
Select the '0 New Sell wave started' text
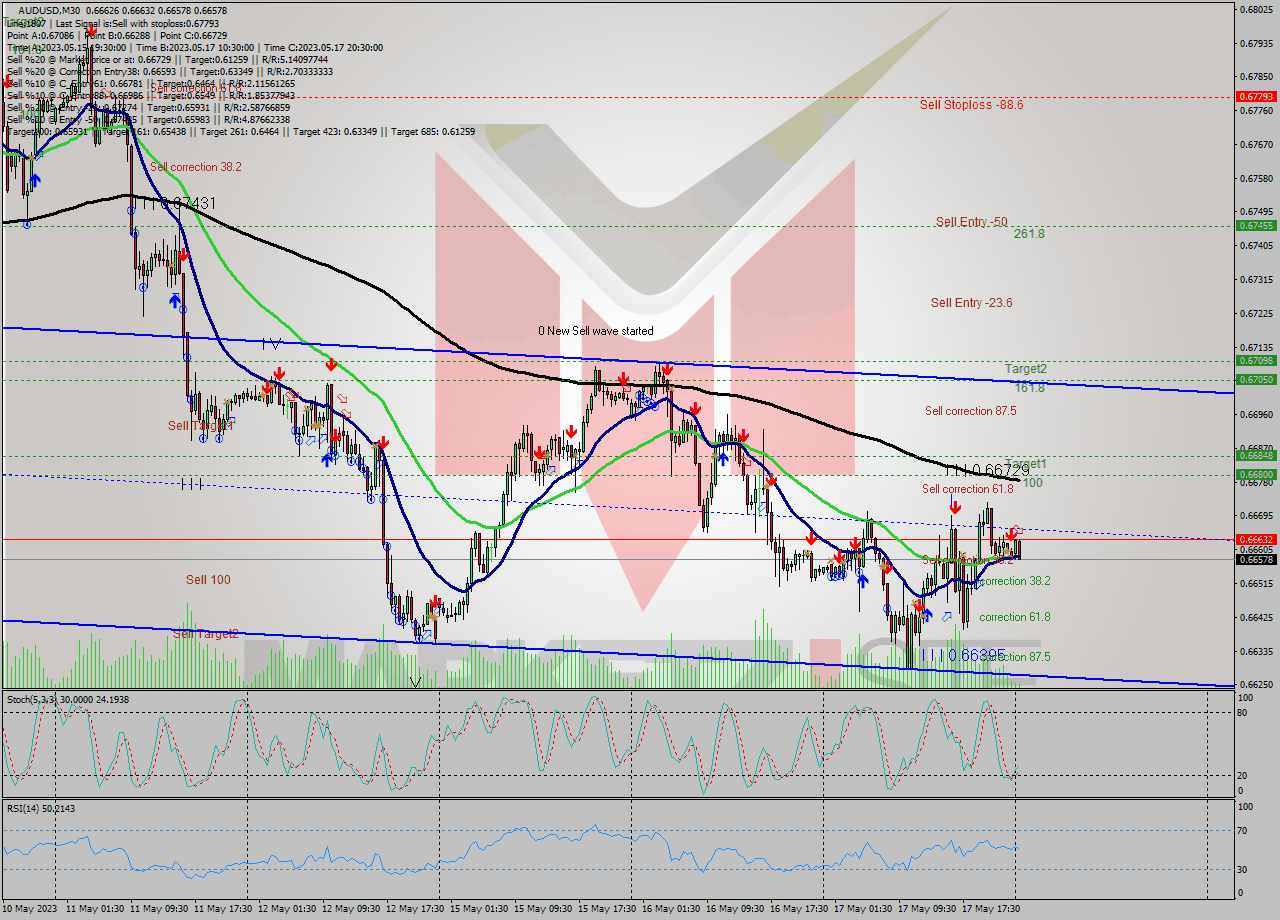tap(596, 330)
